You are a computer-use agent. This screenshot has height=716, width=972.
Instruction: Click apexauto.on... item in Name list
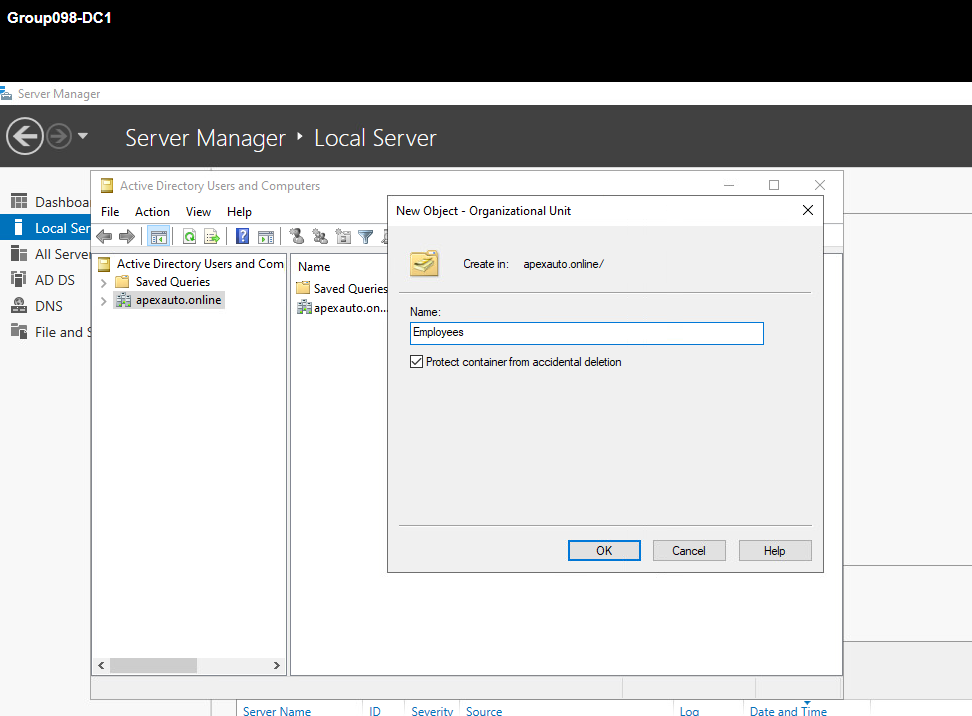pyautogui.click(x=342, y=307)
